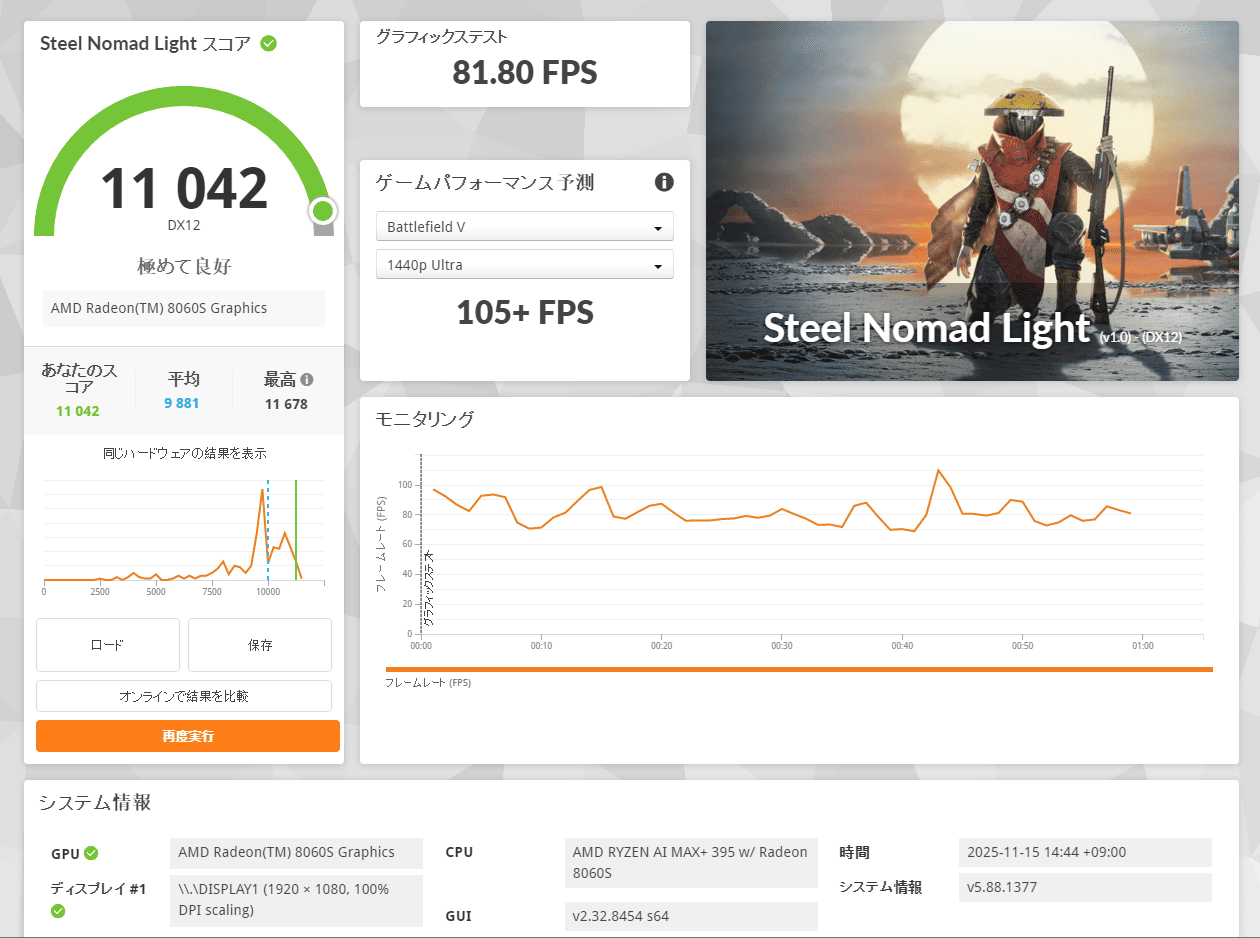Click the orange フレームレート legend bar
The height and width of the screenshot is (938, 1260).
coord(798,670)
